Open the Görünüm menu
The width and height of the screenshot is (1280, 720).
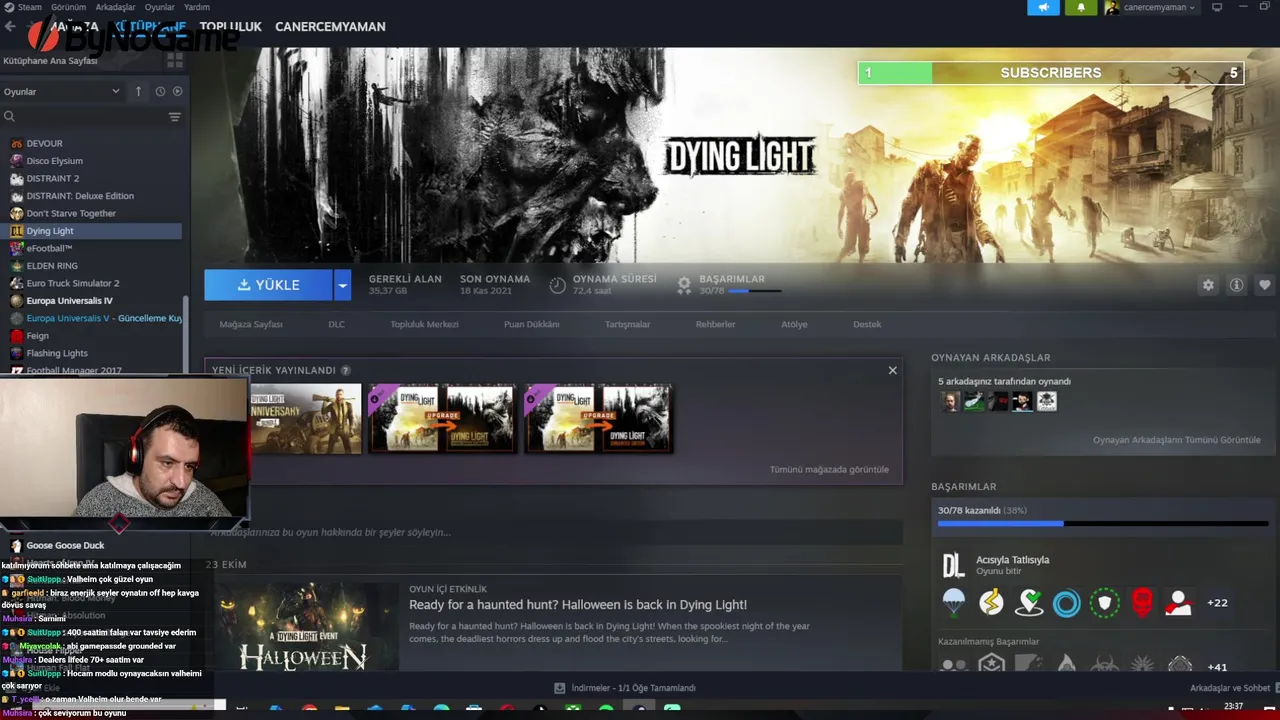click(69, 7)
